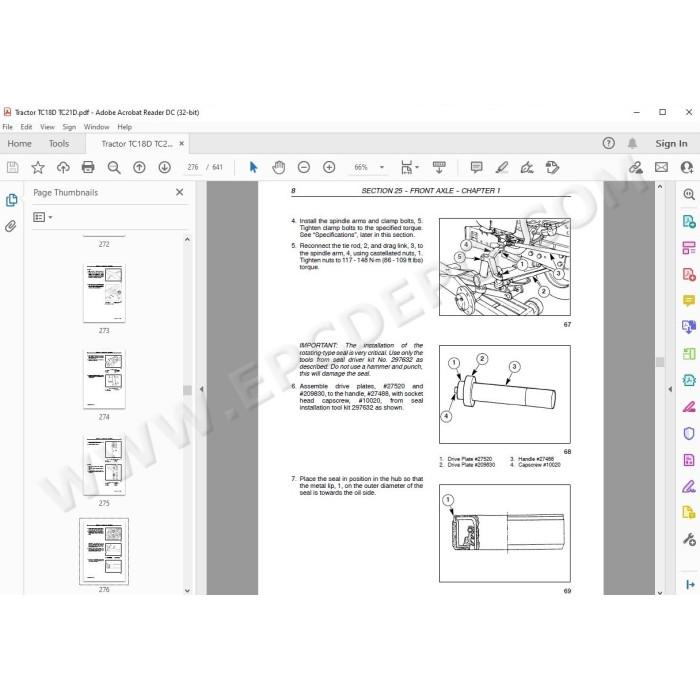Open the notifications bell
The height and width of the screenshot is (700, 700).
[632, 143]
